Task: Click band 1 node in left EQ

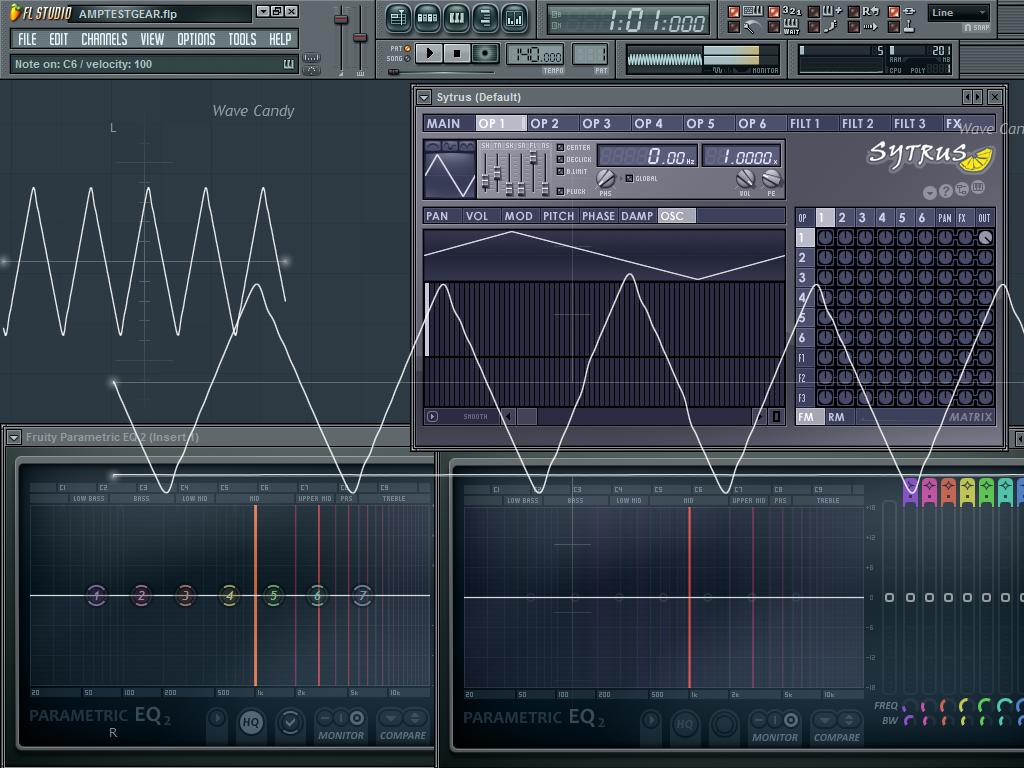Action: [97, 595]
